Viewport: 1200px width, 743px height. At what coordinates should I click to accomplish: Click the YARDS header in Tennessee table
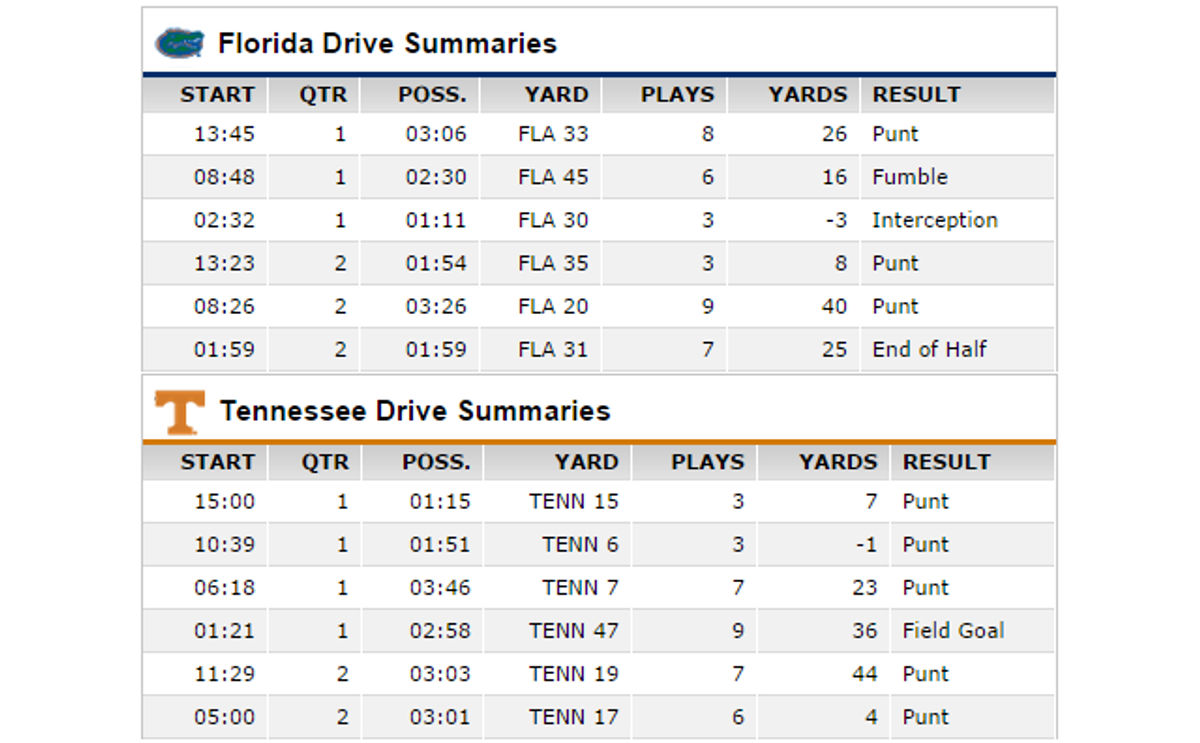(x=838, y=462)
